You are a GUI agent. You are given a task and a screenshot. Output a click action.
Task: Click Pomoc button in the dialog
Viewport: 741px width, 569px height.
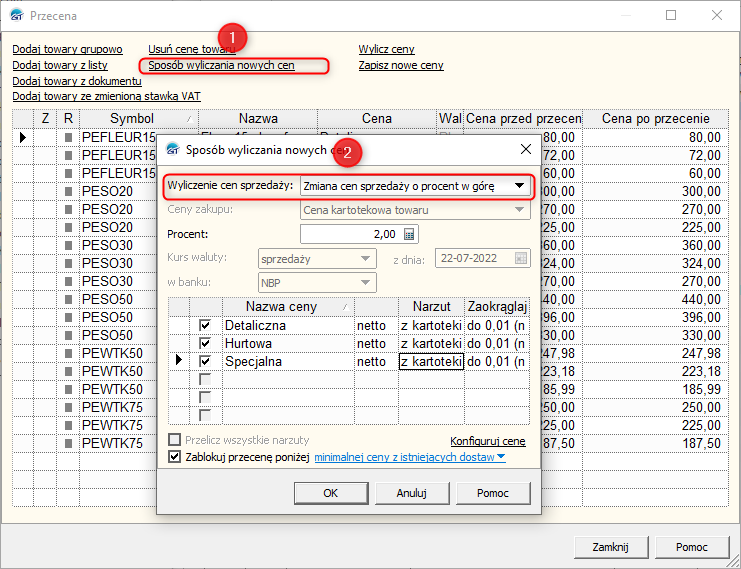[x=493, y=493]
